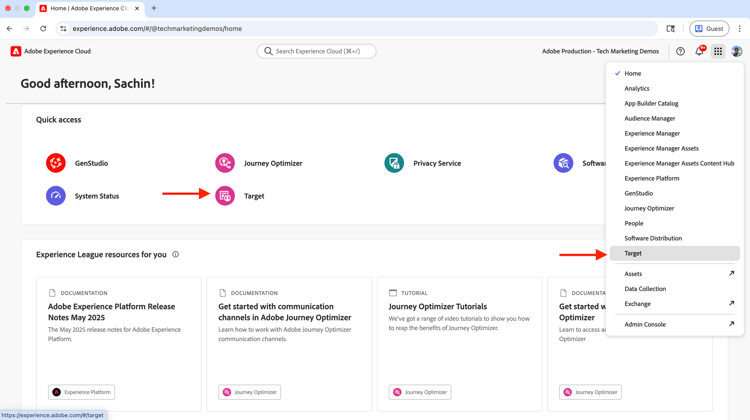Click Journey Optimizer tag on Tutorials card
The image size is (750, 420).
pyautogui.click(x=420, y=392)
